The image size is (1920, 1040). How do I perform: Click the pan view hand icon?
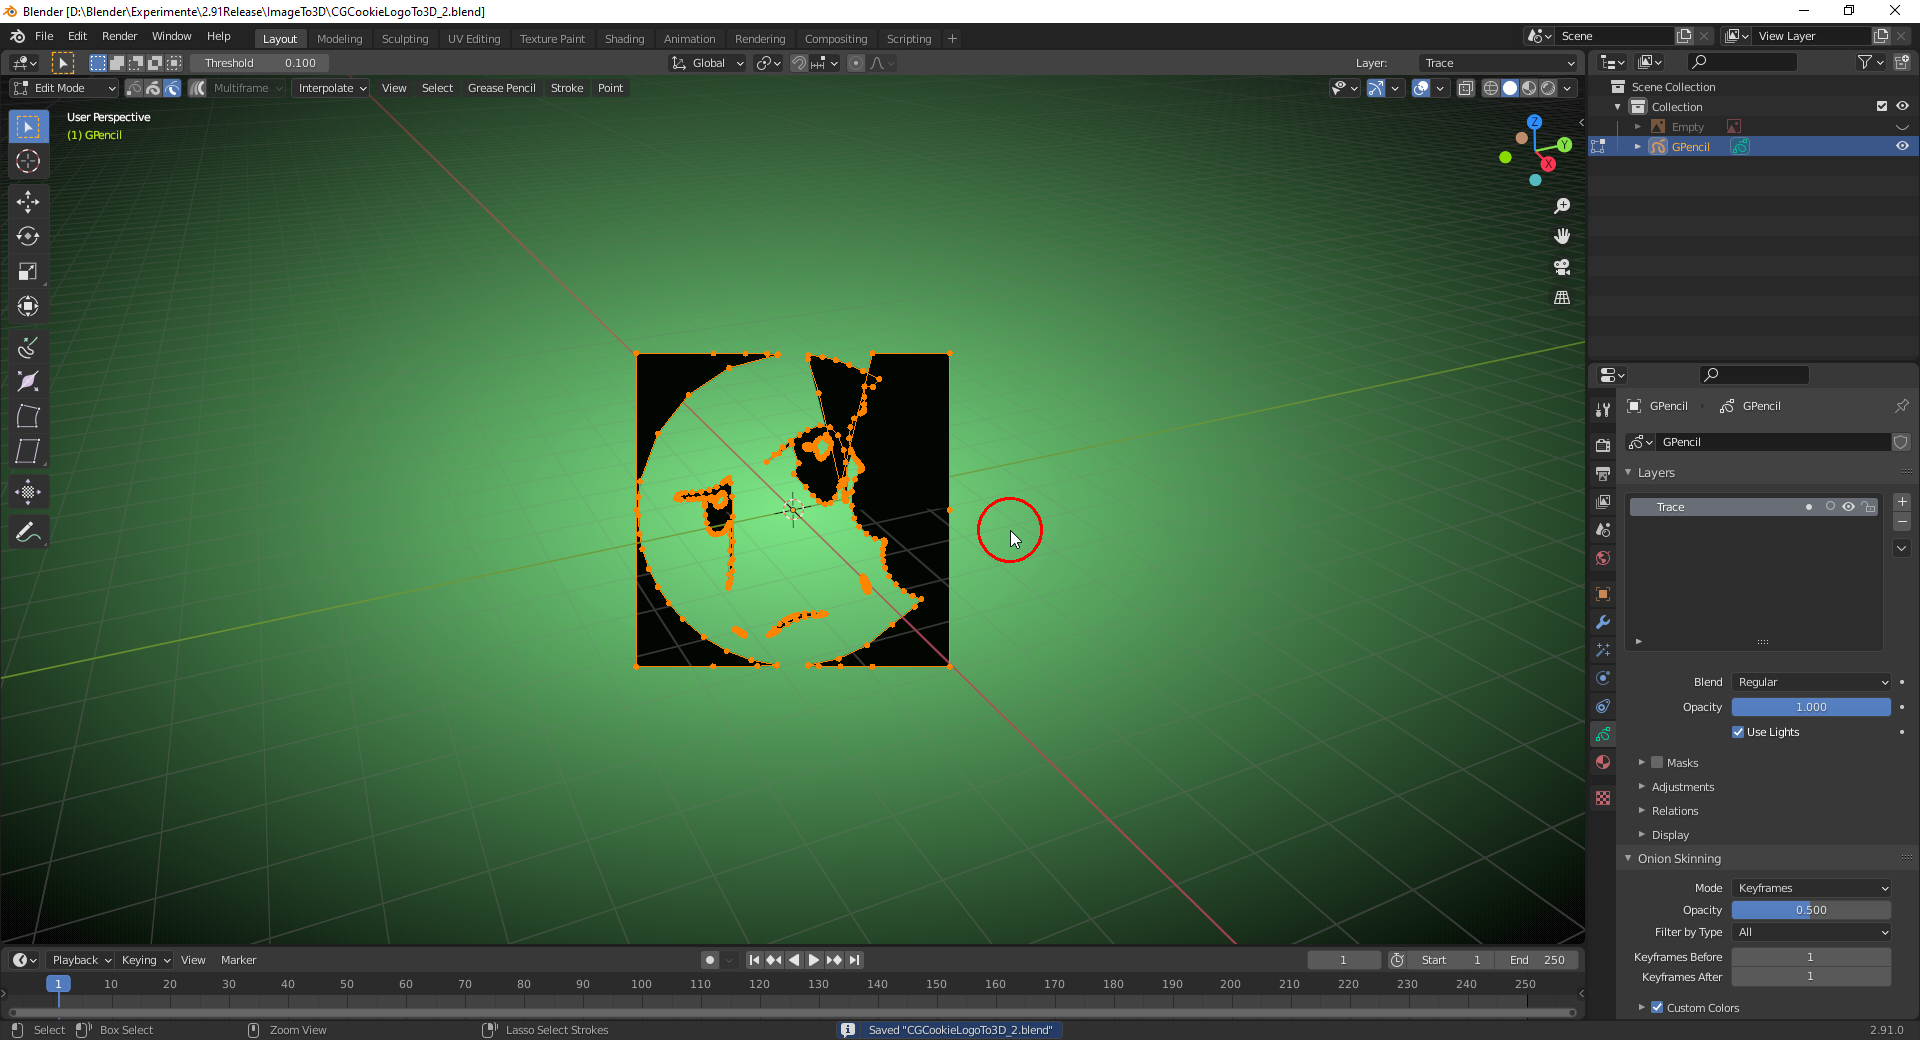tap(1562, 236)
